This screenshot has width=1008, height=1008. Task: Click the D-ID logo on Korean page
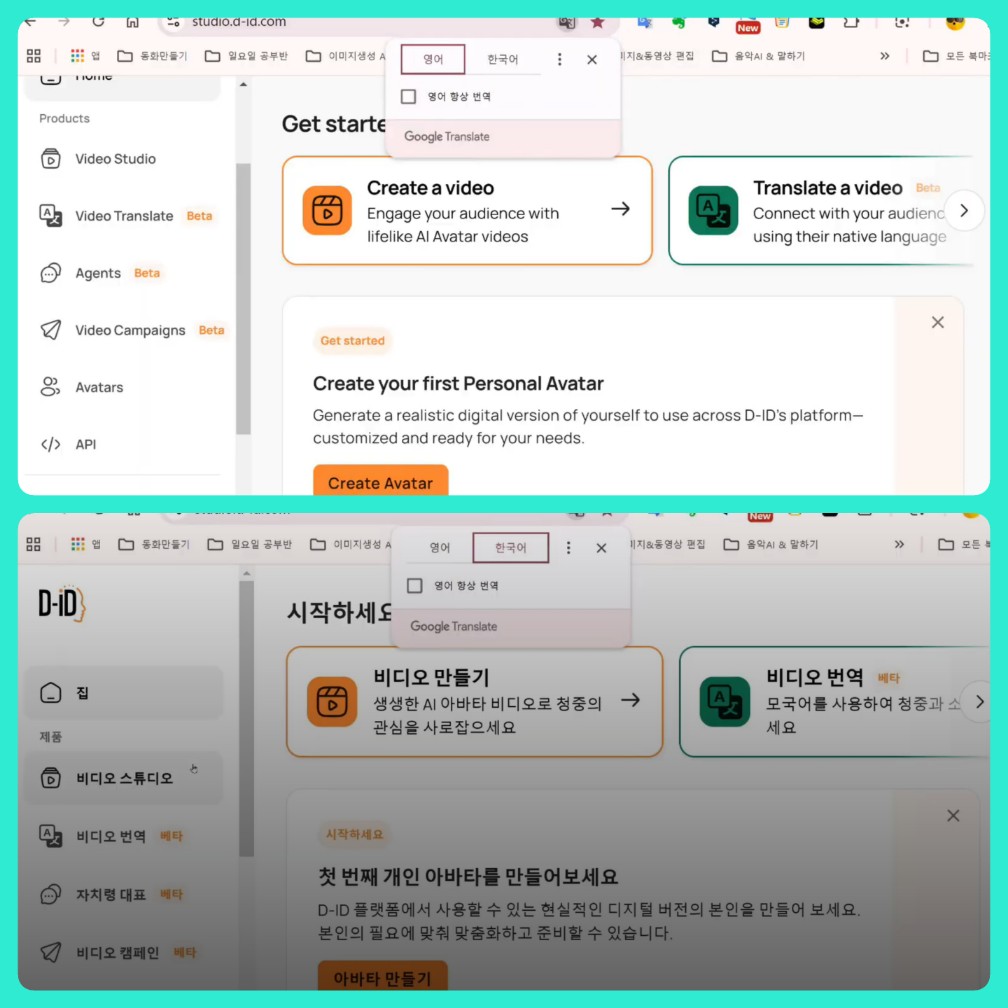tap(62, 604)
